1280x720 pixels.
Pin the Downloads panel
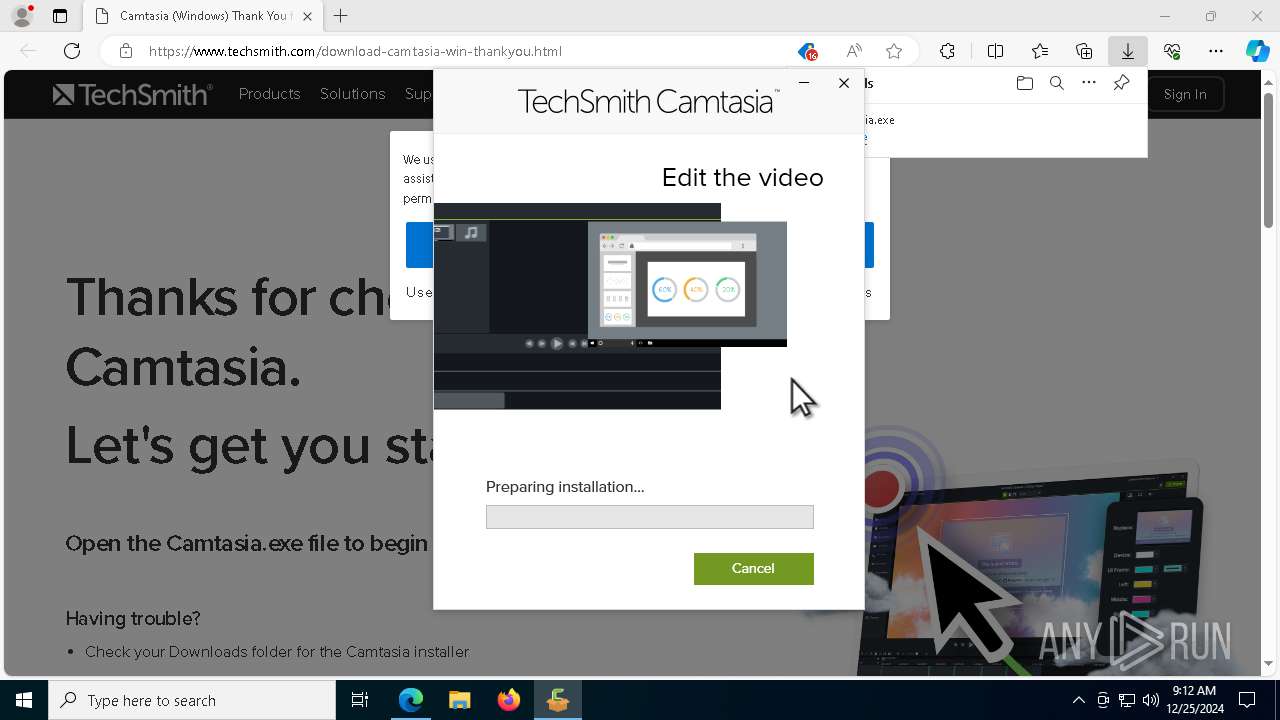point(1121,83)
